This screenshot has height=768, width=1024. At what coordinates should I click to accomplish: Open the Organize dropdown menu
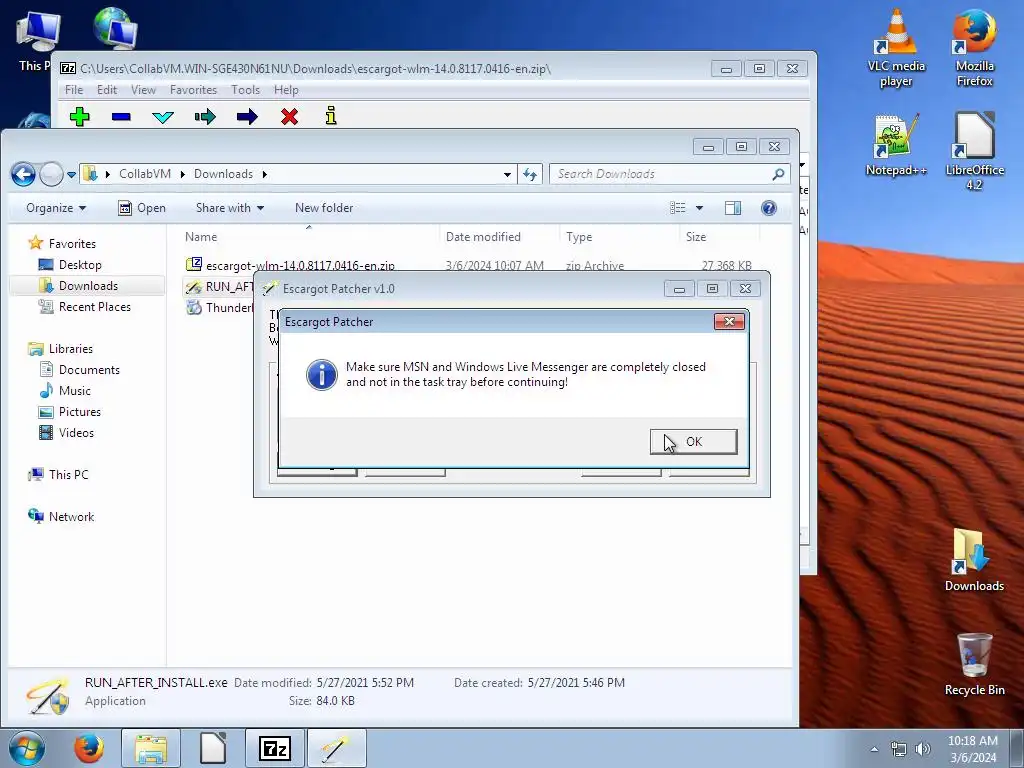pyautogui.click(x=56, y=208)
